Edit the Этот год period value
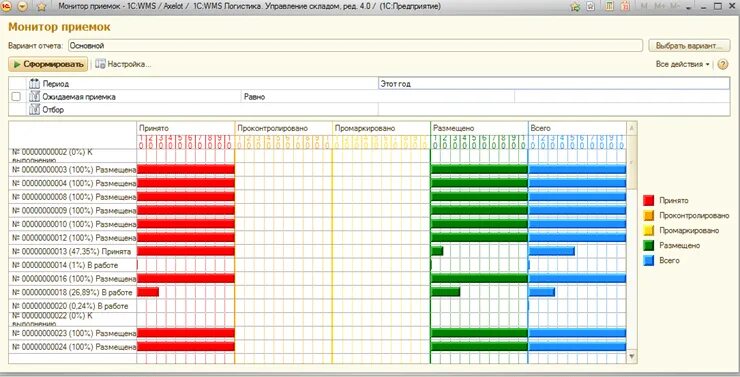740x377 pixels. (x=554, y=84)
